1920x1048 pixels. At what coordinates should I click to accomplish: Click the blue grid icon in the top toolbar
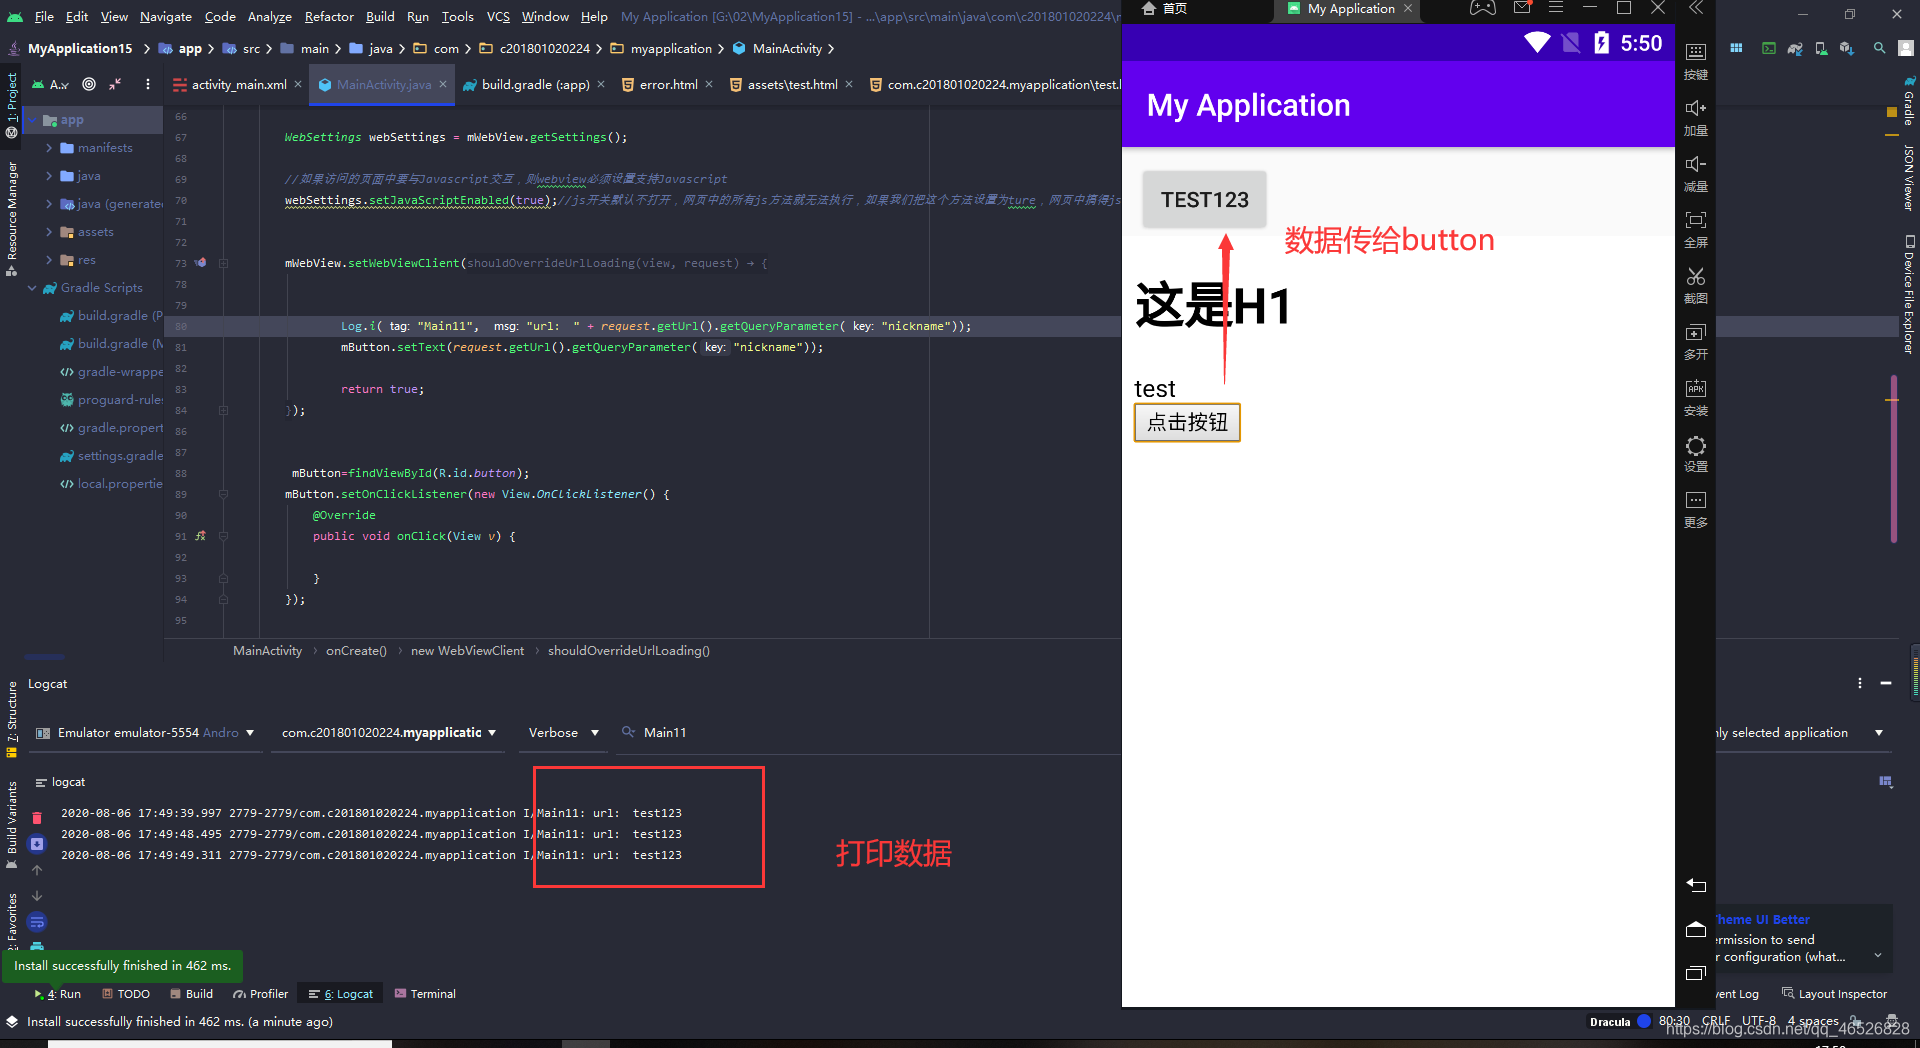pos(1736,48)
